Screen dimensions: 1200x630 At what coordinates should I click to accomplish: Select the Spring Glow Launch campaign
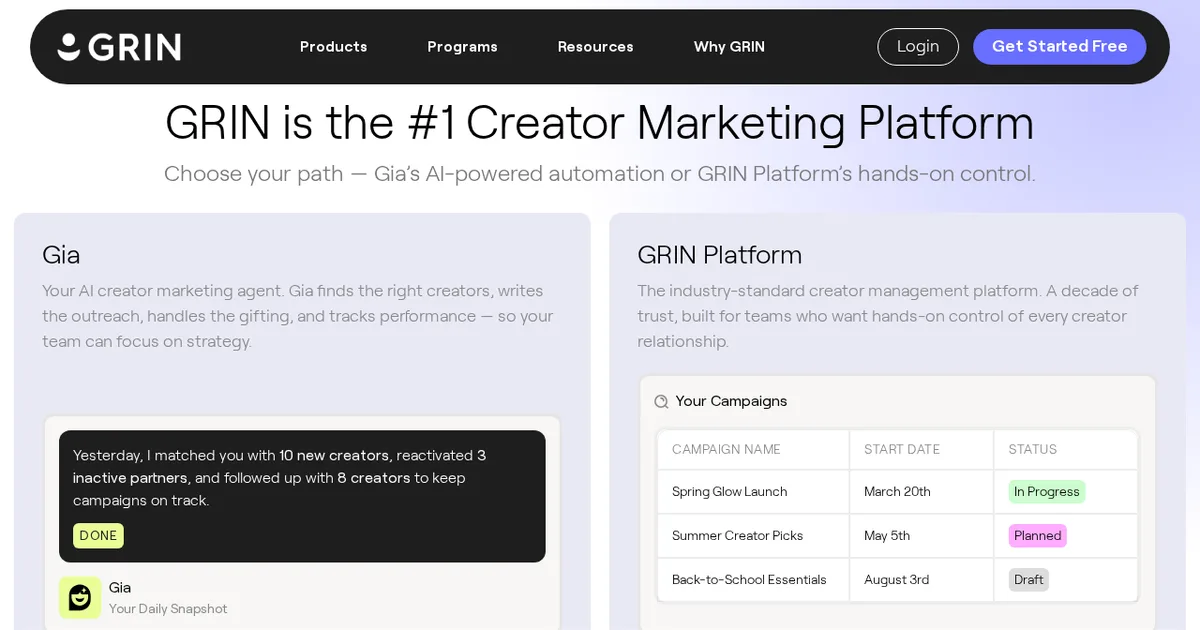pyautogui.click(x=729, y=492)
